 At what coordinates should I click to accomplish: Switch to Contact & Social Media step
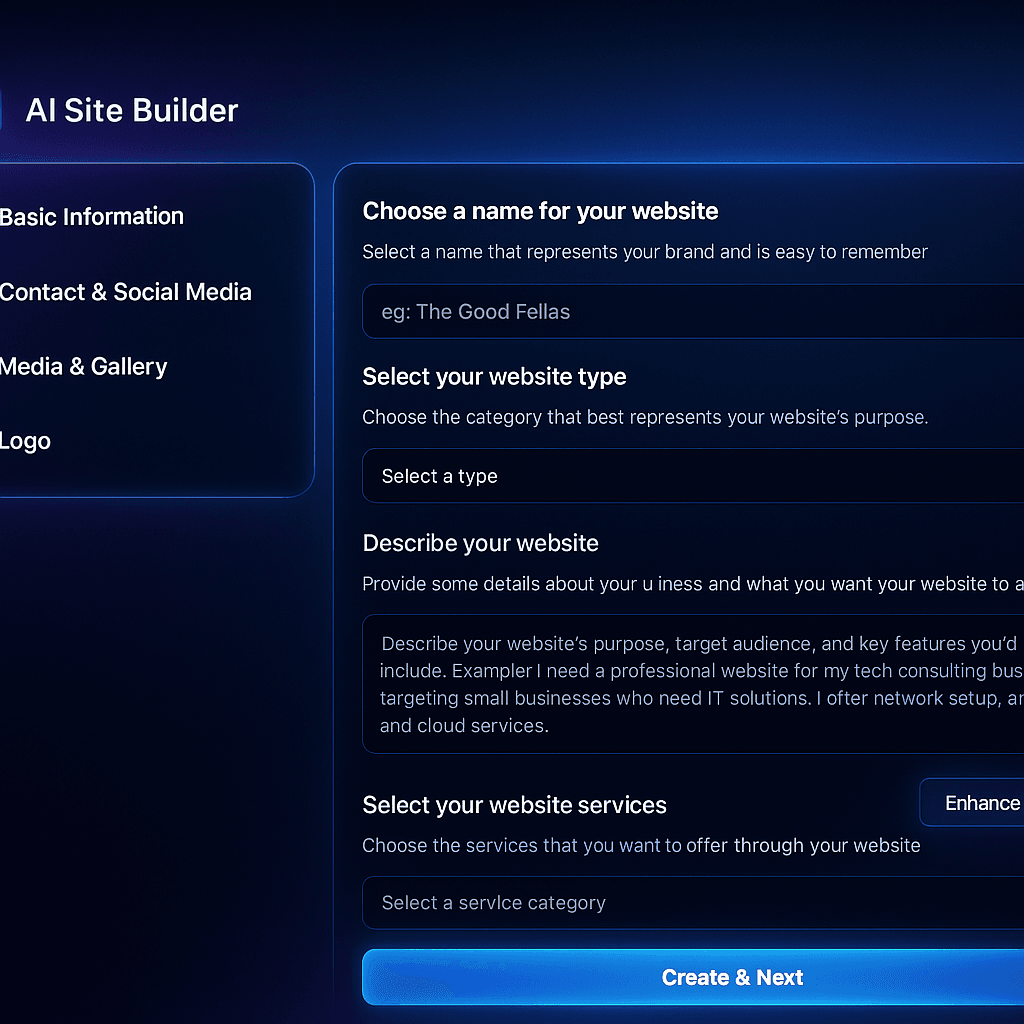[x=125, y=292]
